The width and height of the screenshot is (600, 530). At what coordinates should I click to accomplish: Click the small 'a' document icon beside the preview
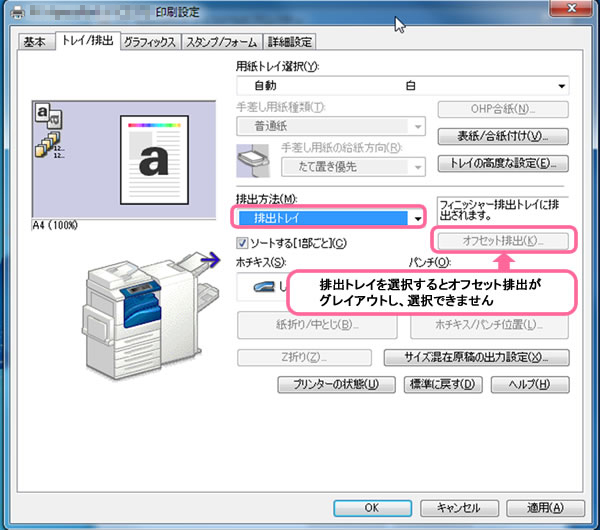(x=47, y=115)
